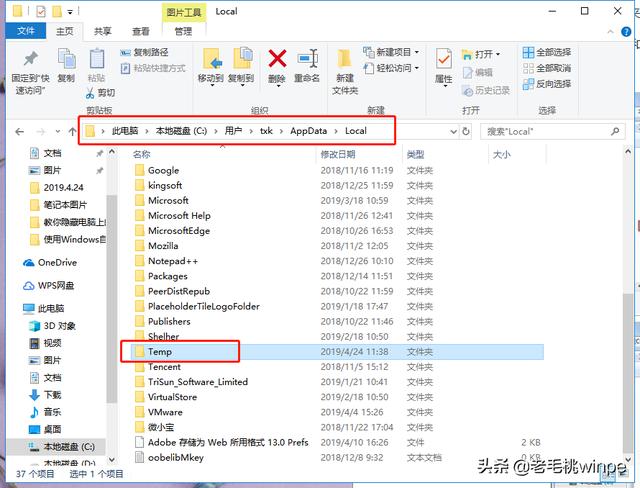640x488 pixels.
Task: Click the Help question mark icon
Action: [x=626, y=32]
